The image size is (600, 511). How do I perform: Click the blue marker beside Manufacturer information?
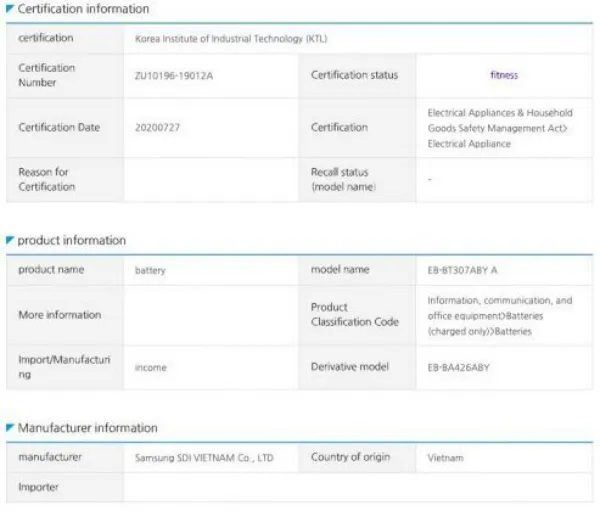(x=10, y=428)
